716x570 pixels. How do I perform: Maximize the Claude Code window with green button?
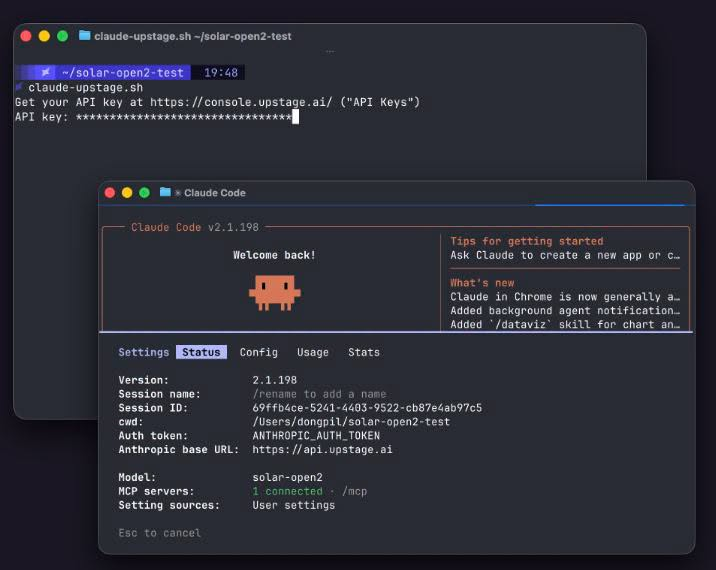pos(144,193)
